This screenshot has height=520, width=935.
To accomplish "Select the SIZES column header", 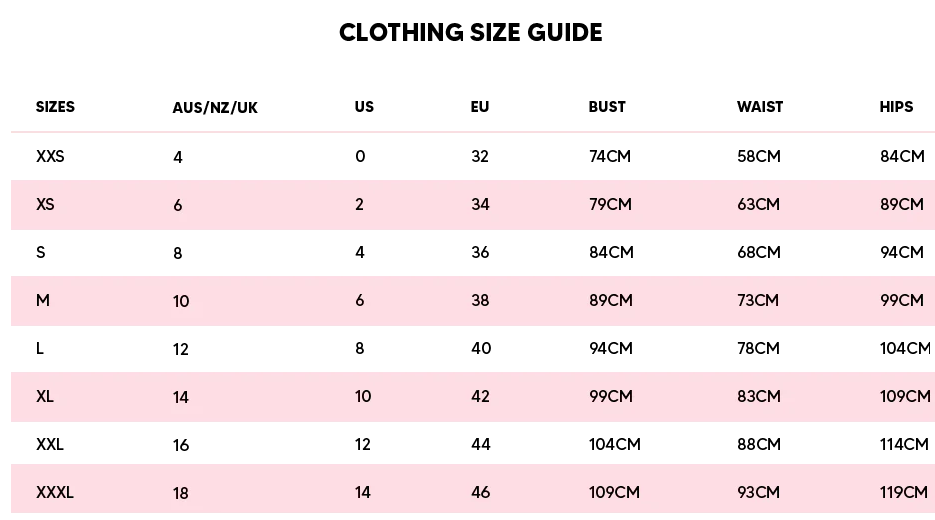I will (55, 107).
